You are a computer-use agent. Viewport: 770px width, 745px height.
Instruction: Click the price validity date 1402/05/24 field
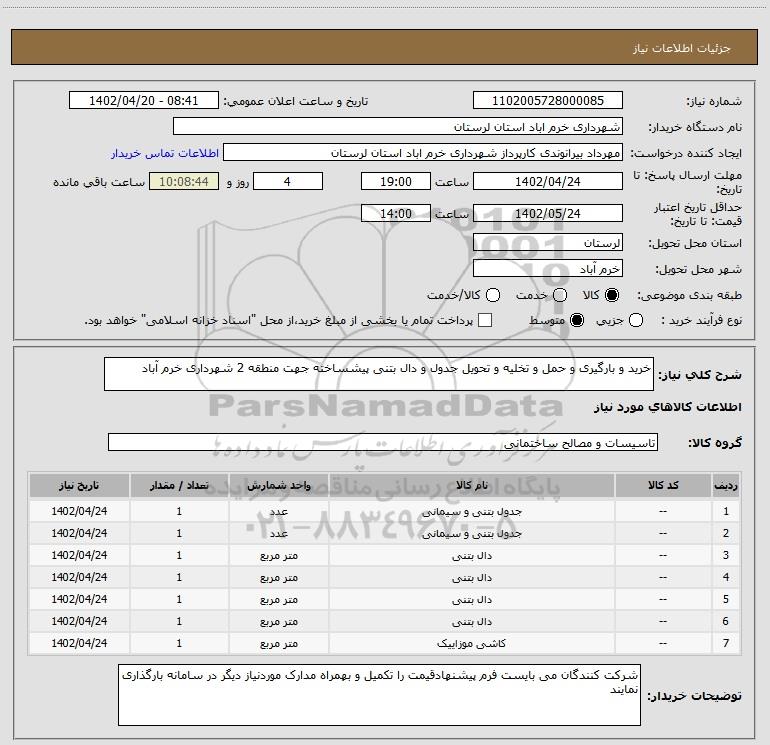[548, 213]
